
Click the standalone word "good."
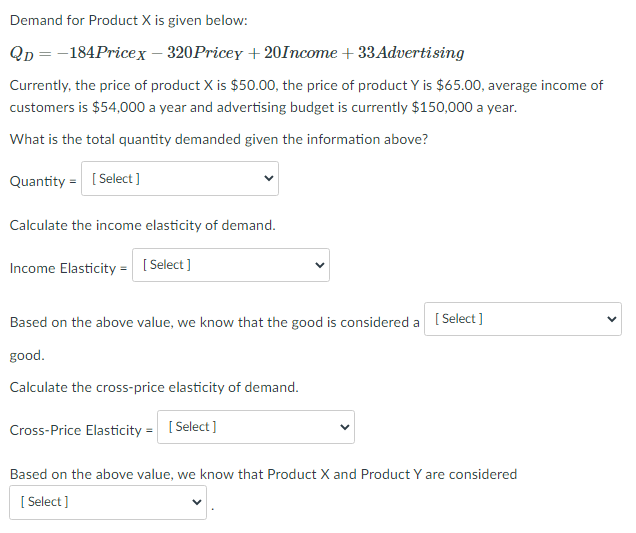[27, 355]
